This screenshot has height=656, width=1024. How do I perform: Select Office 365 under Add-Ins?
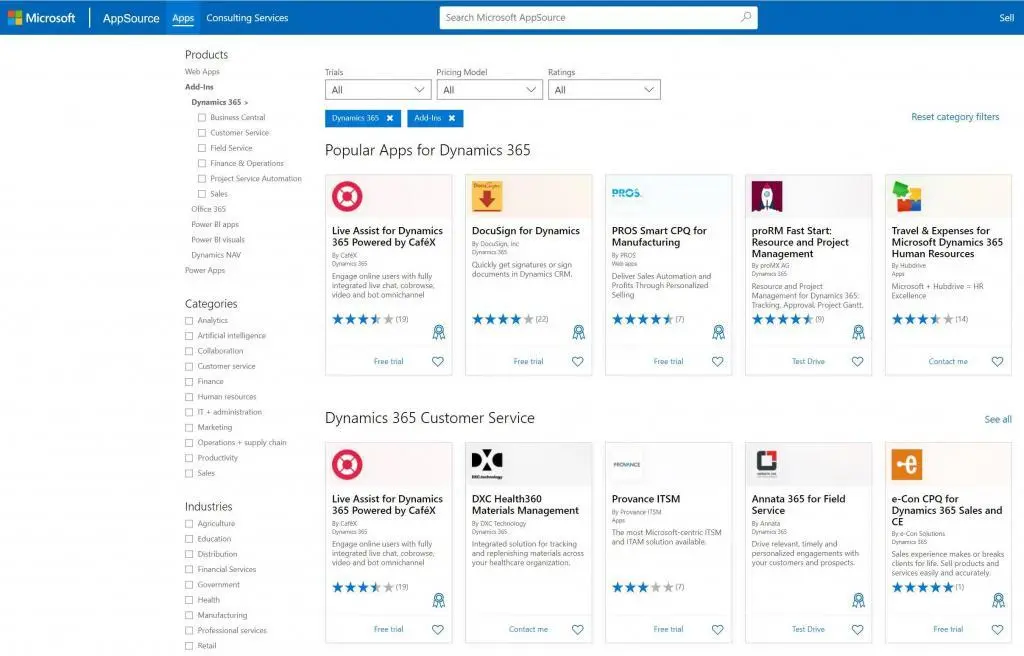coord(208,209)
